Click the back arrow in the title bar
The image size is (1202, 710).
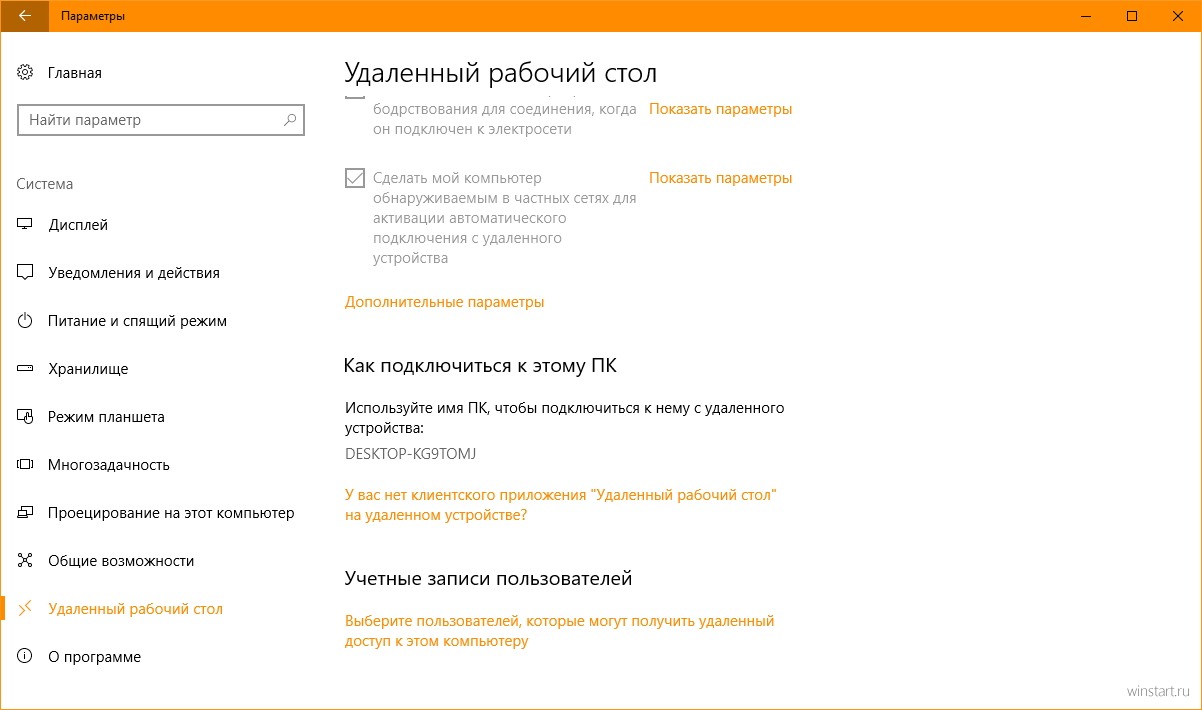click(x=24, y=16)
